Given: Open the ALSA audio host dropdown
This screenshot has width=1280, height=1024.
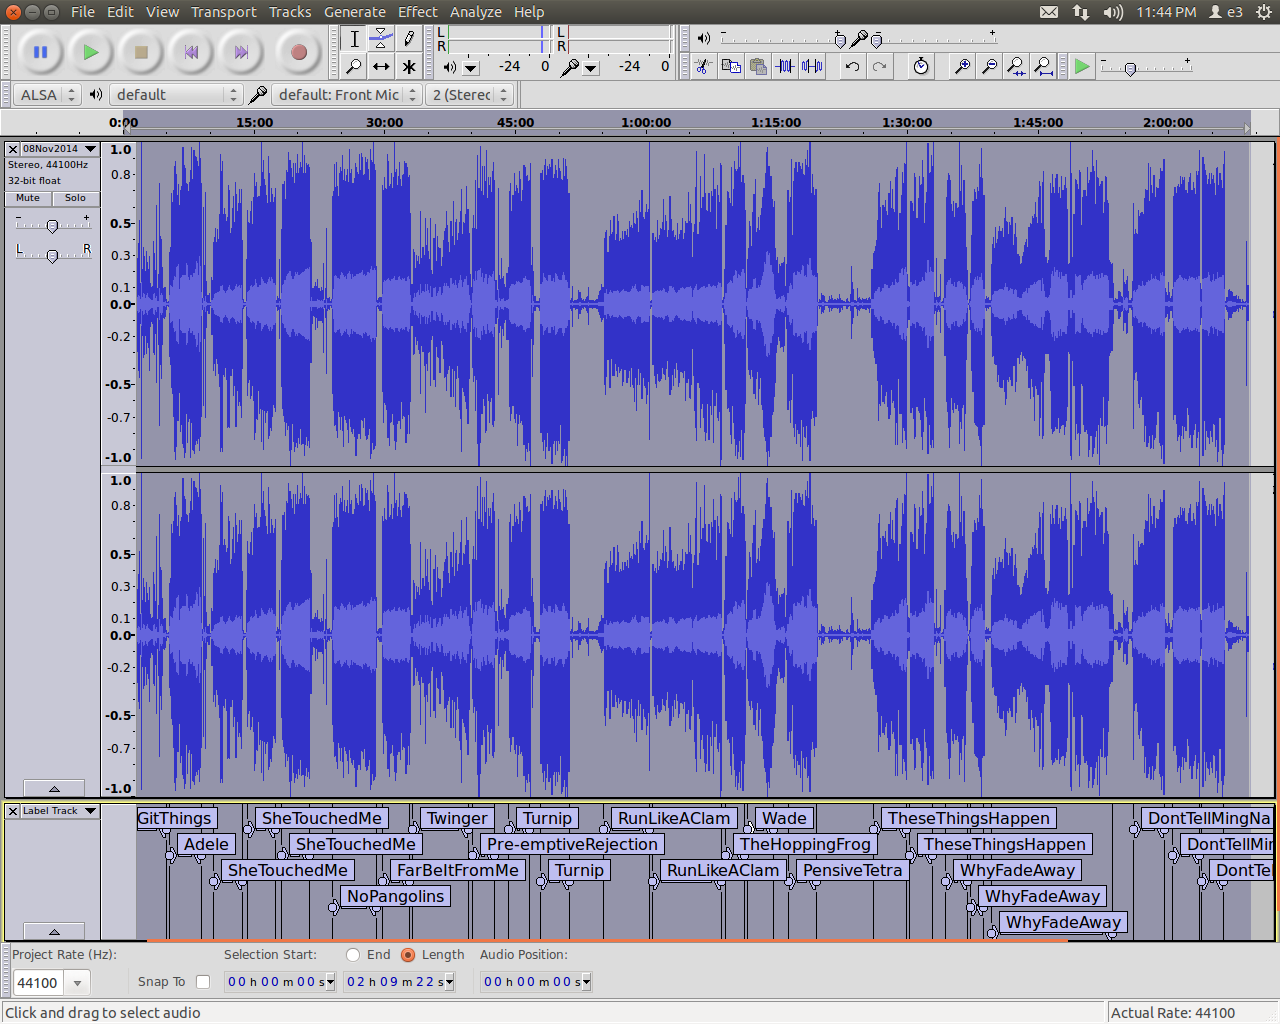Looking at the screenshot, I should pos(47,95).
